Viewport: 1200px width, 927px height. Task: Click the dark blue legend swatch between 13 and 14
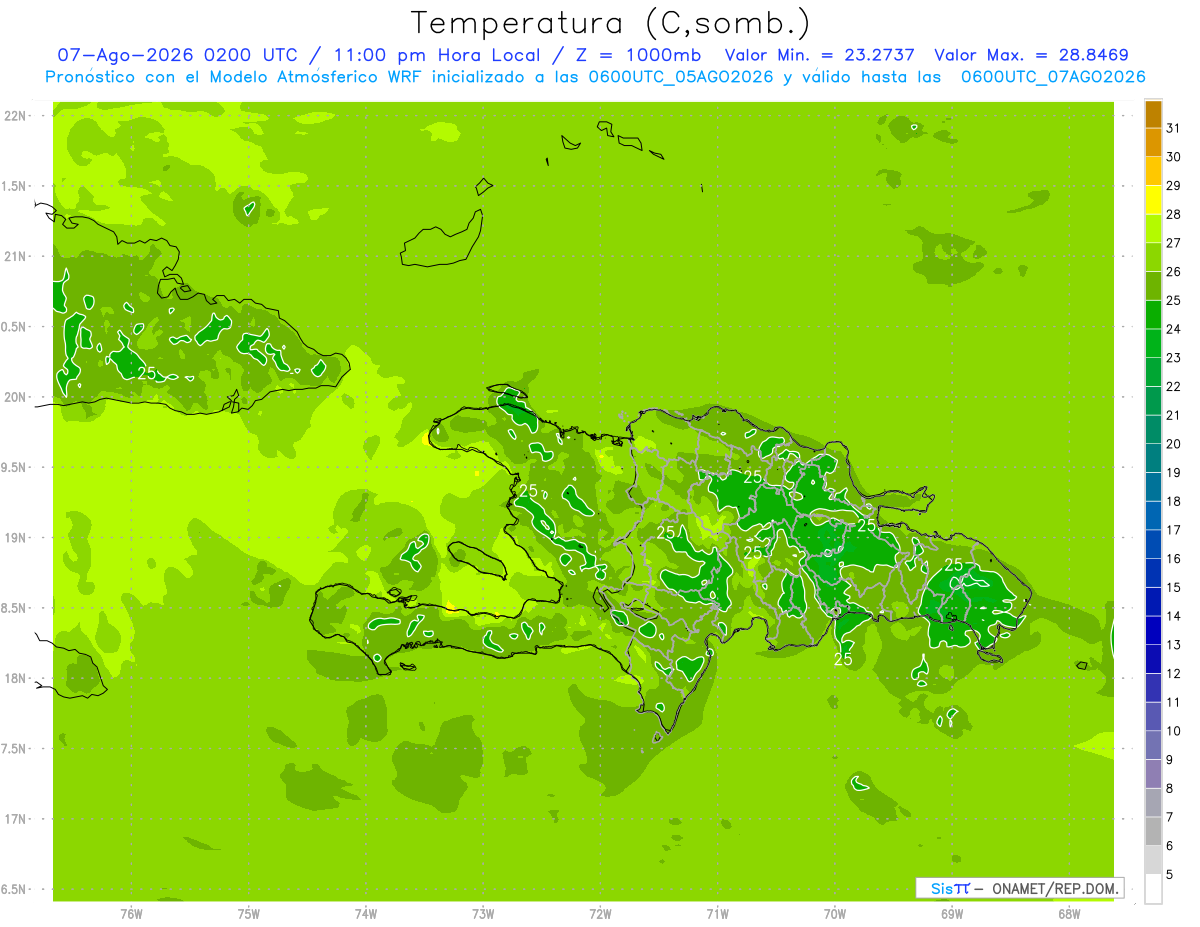(x=1153, y=630)
